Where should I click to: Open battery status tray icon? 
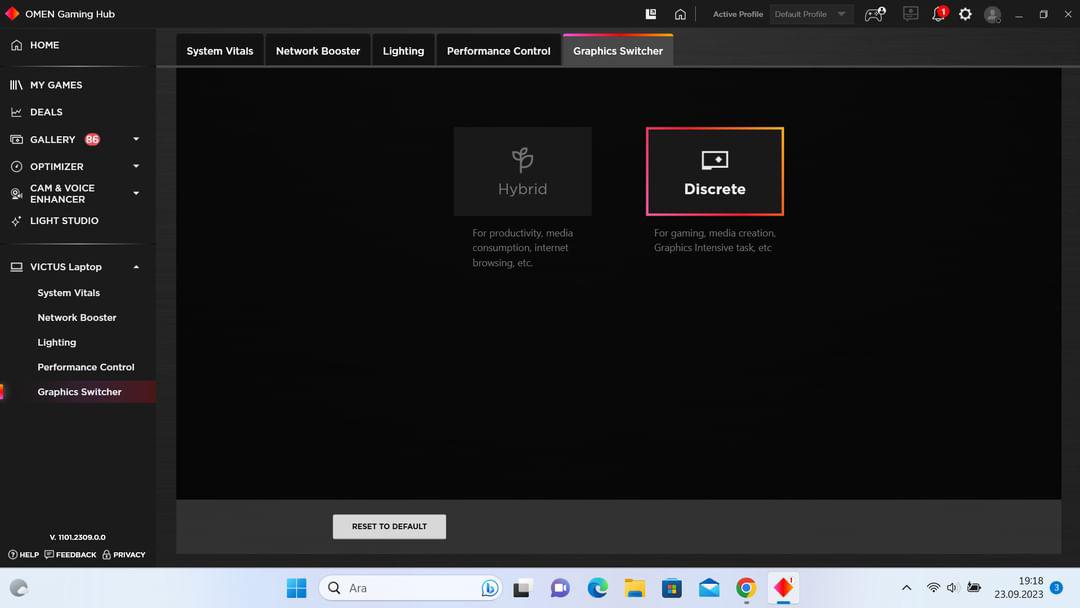click(974, 587)
